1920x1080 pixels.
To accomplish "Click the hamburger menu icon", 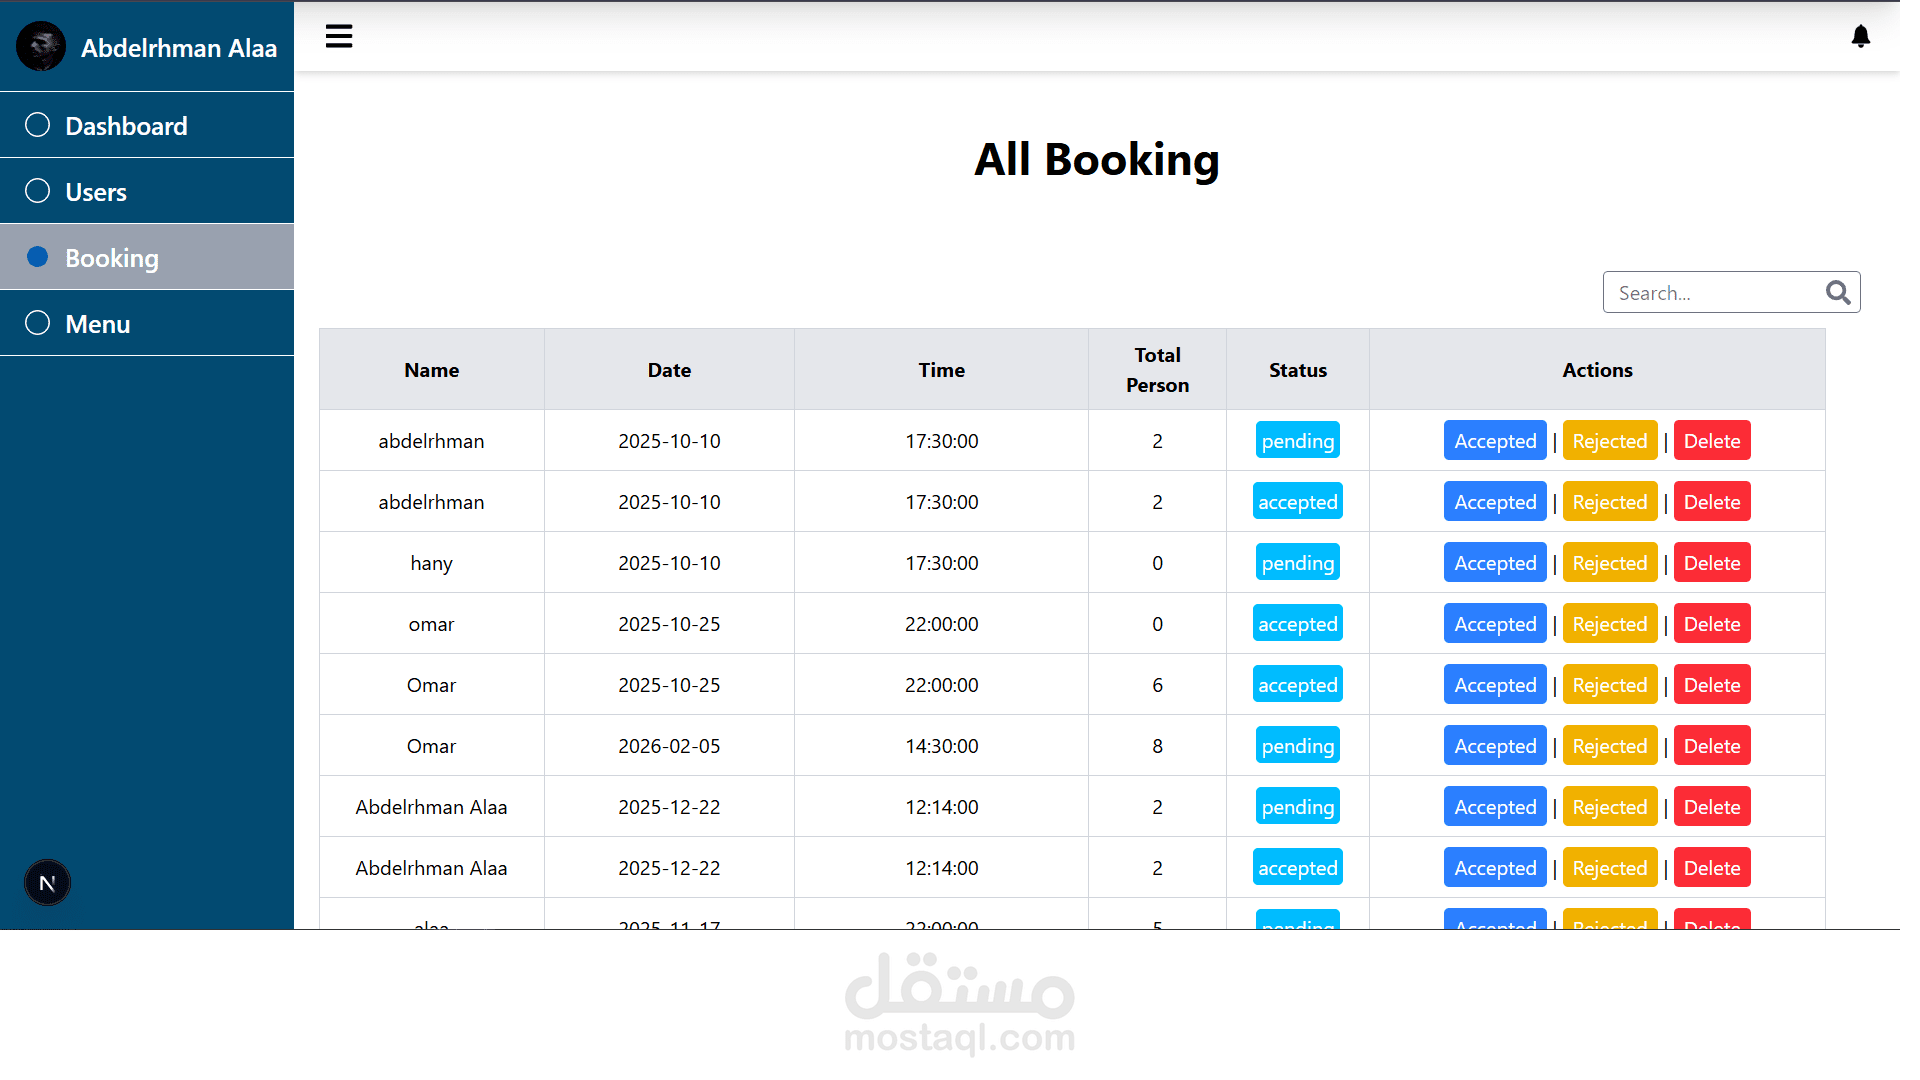I will click(x=339, y=37).
